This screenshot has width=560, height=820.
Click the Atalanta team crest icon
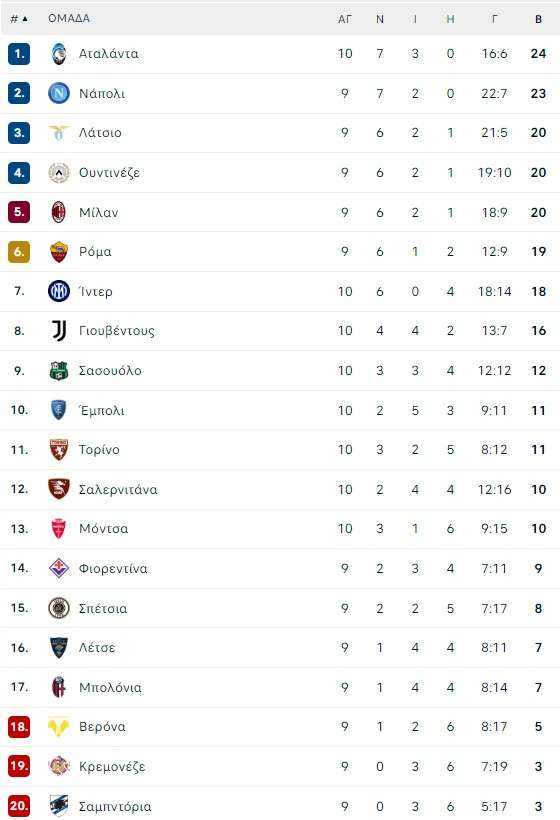click(x=59, y=54)
